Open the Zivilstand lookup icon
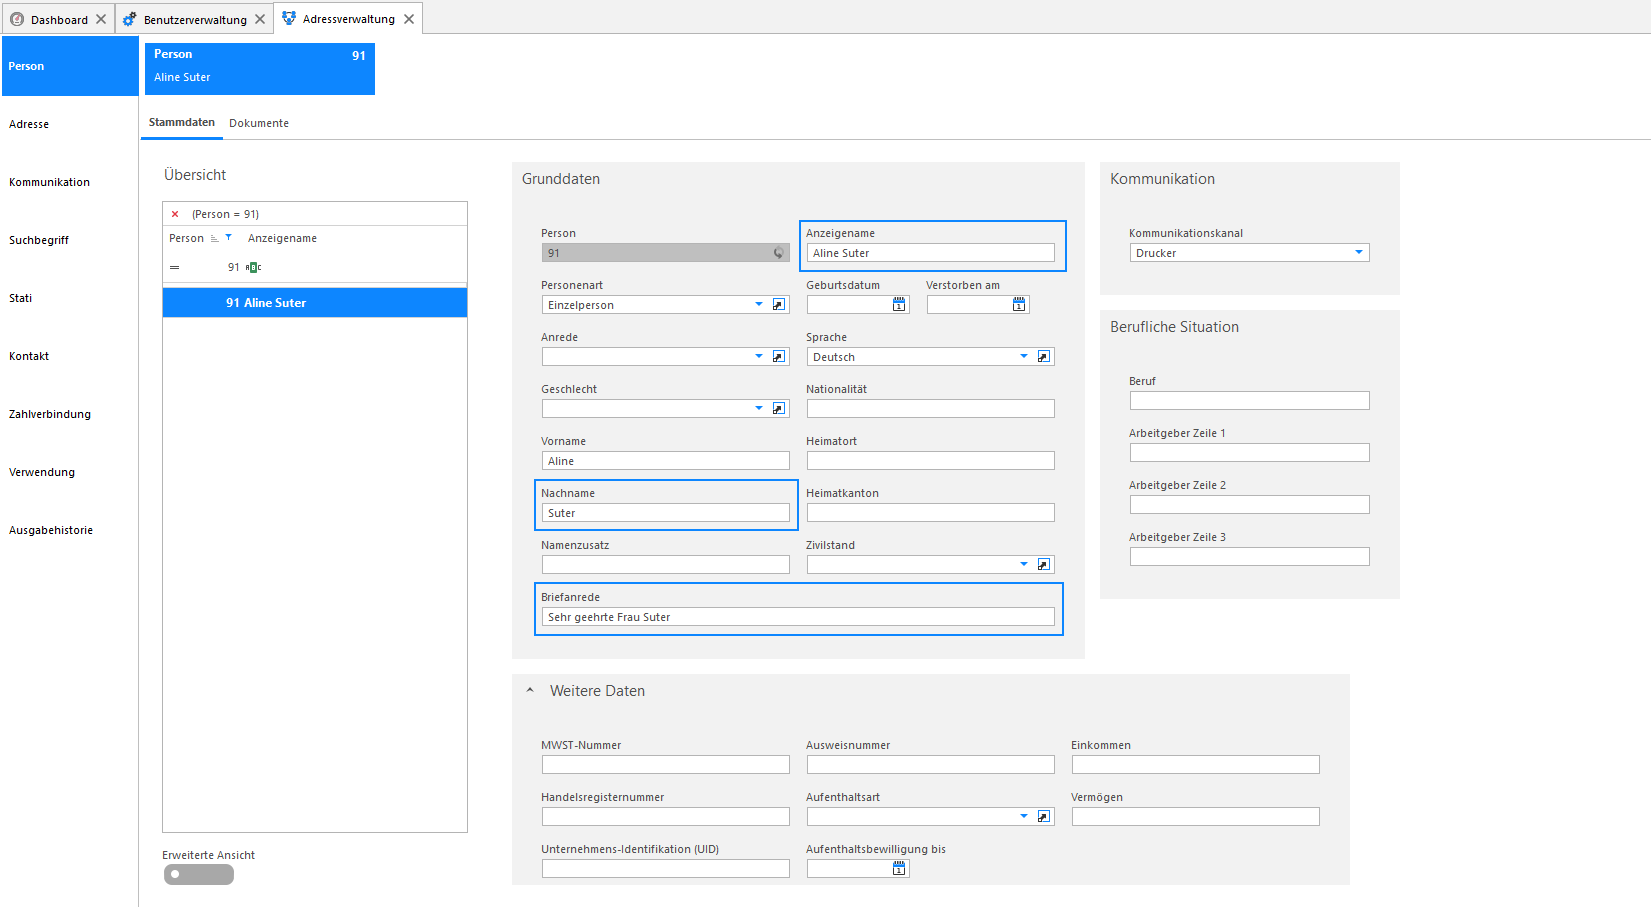Image resolution: width=1651 pixels, height=907 pixels. pos(1044,565)
